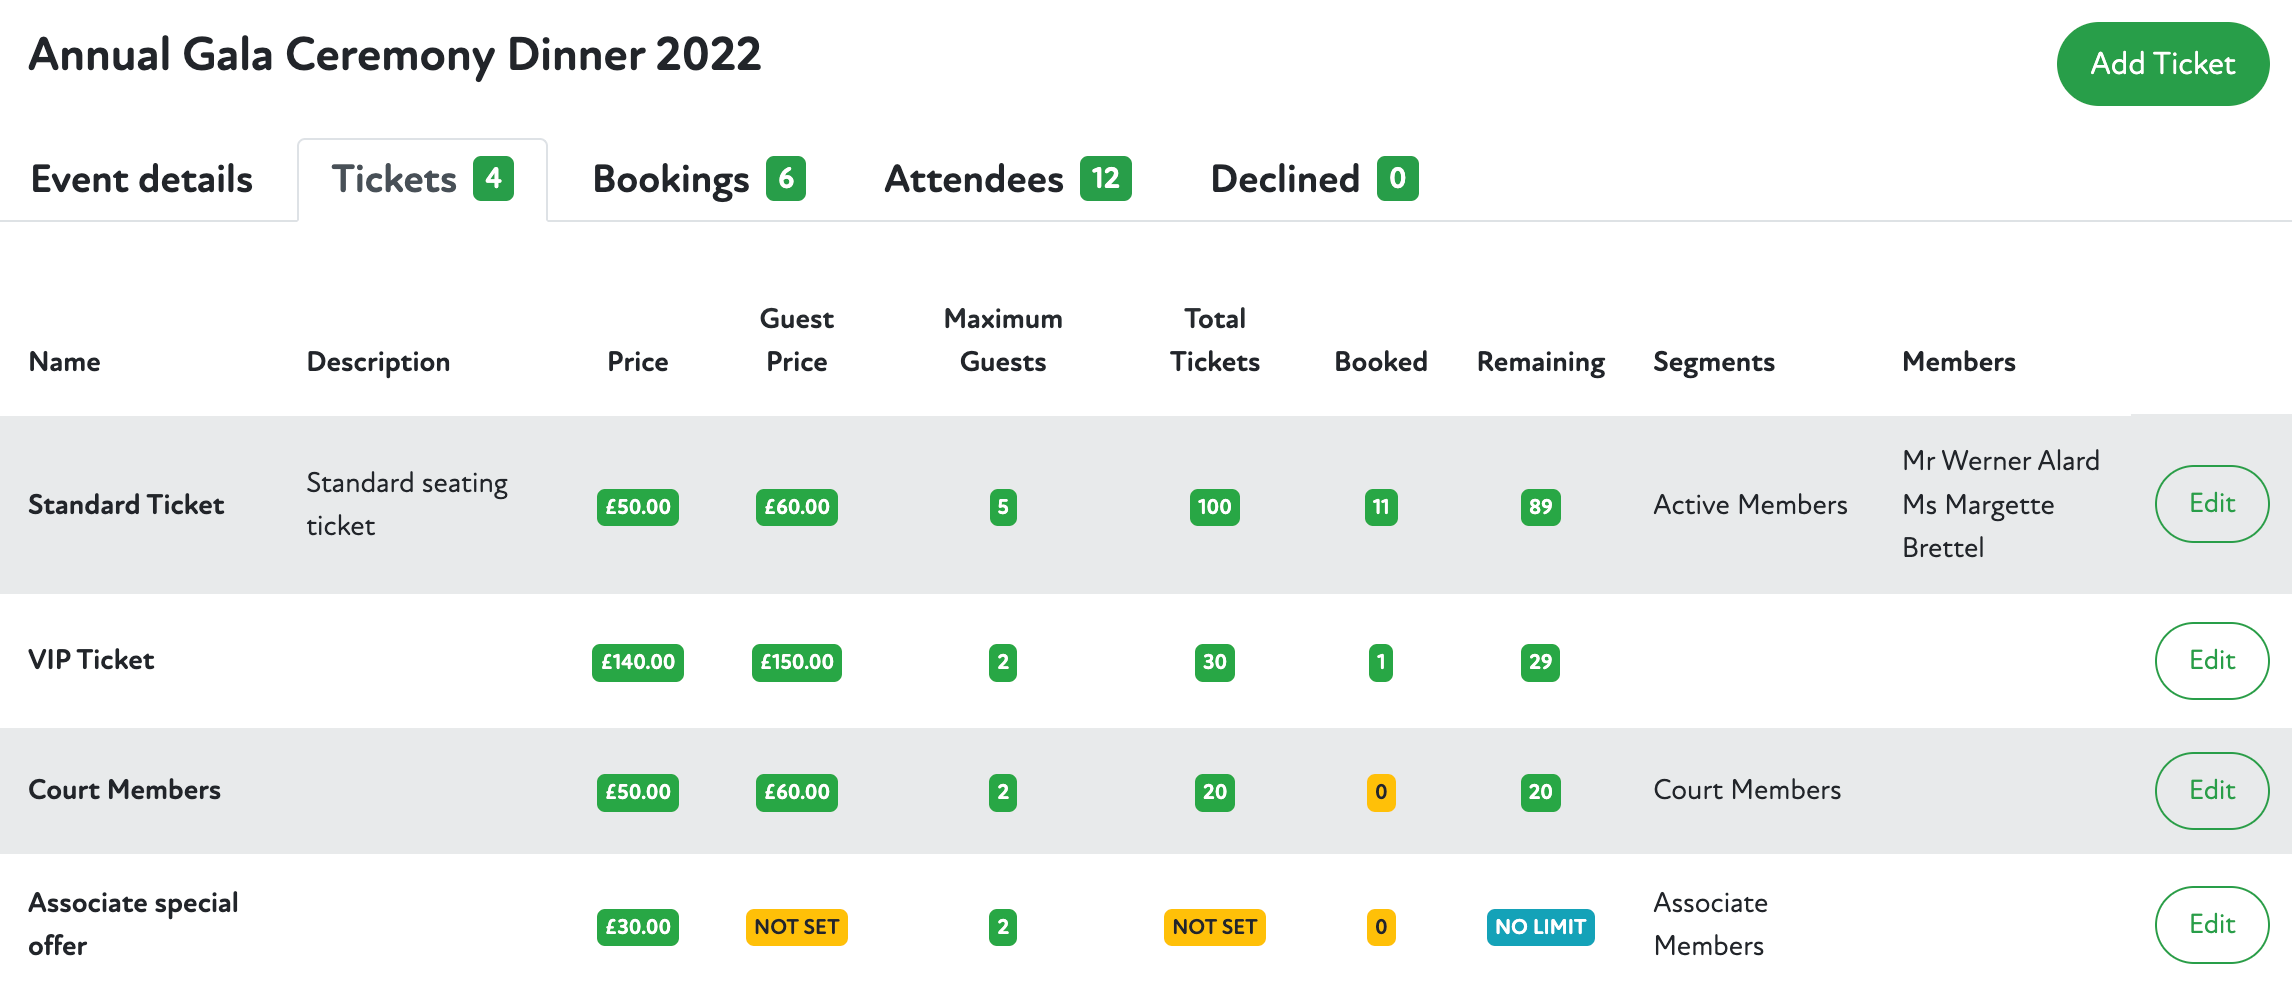Click the Active Members segment text
2292x986 pixels.
1750,505
